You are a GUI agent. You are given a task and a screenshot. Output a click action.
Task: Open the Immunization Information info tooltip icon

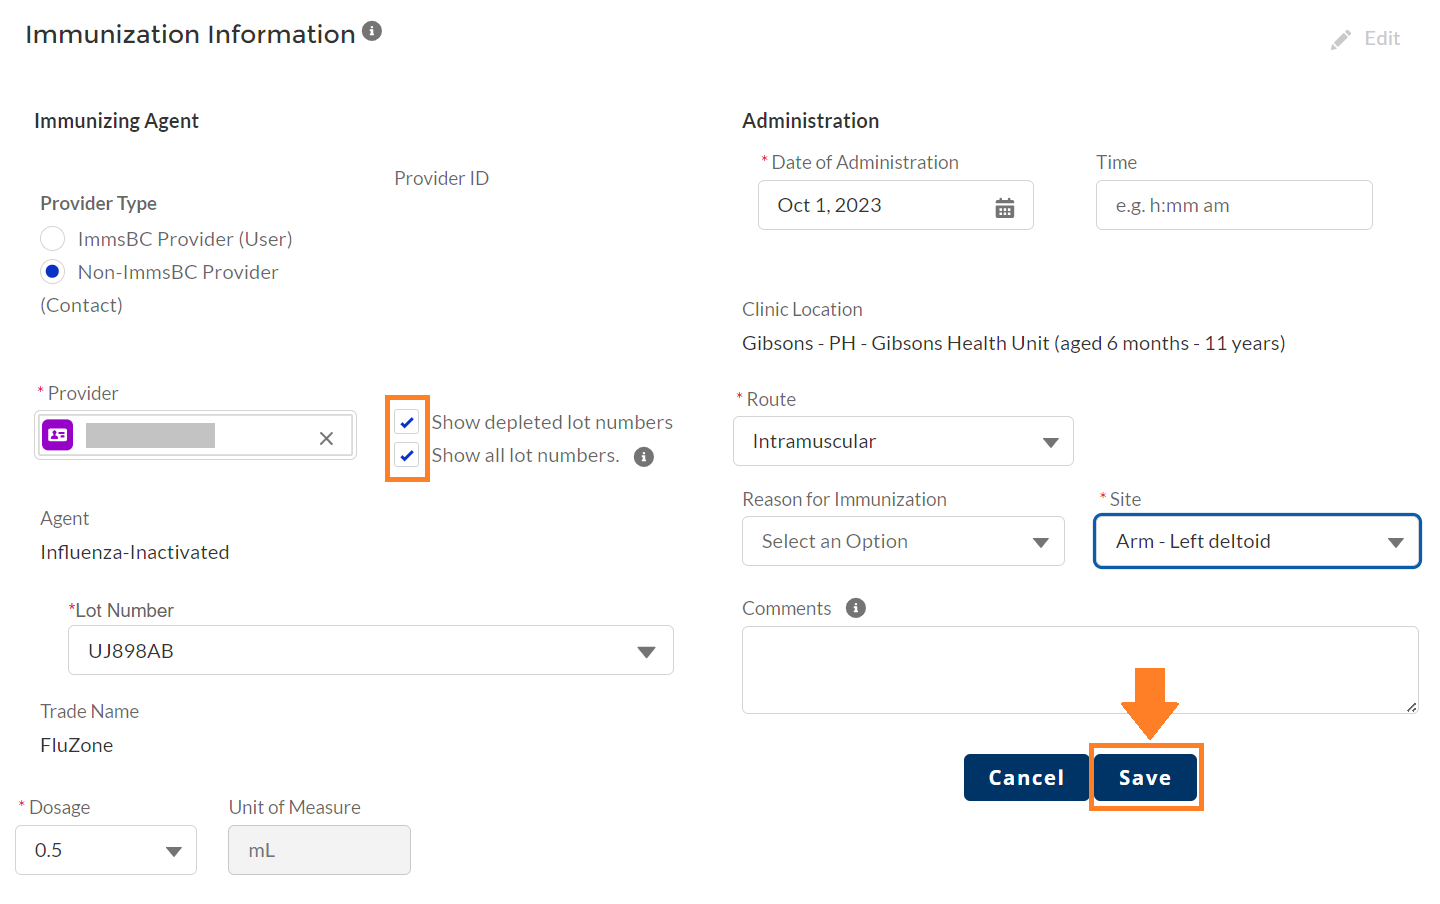(x=372, y=31)
